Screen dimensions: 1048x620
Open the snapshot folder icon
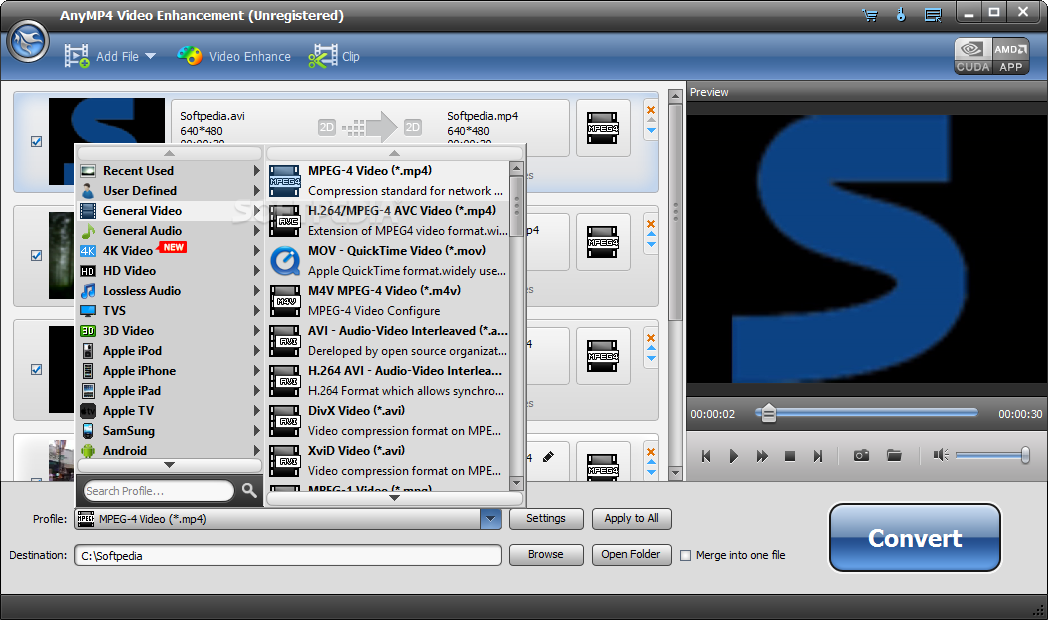(x=894, y=456)
